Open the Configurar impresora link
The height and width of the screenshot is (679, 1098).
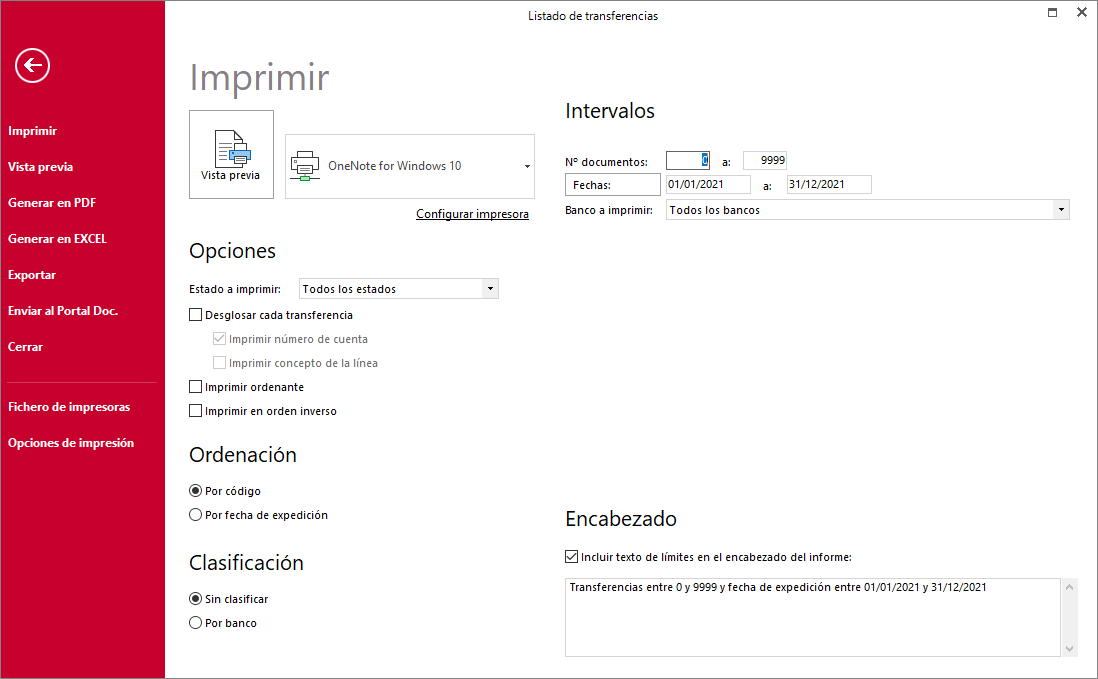pyautogui.click(x=472, y=214)
